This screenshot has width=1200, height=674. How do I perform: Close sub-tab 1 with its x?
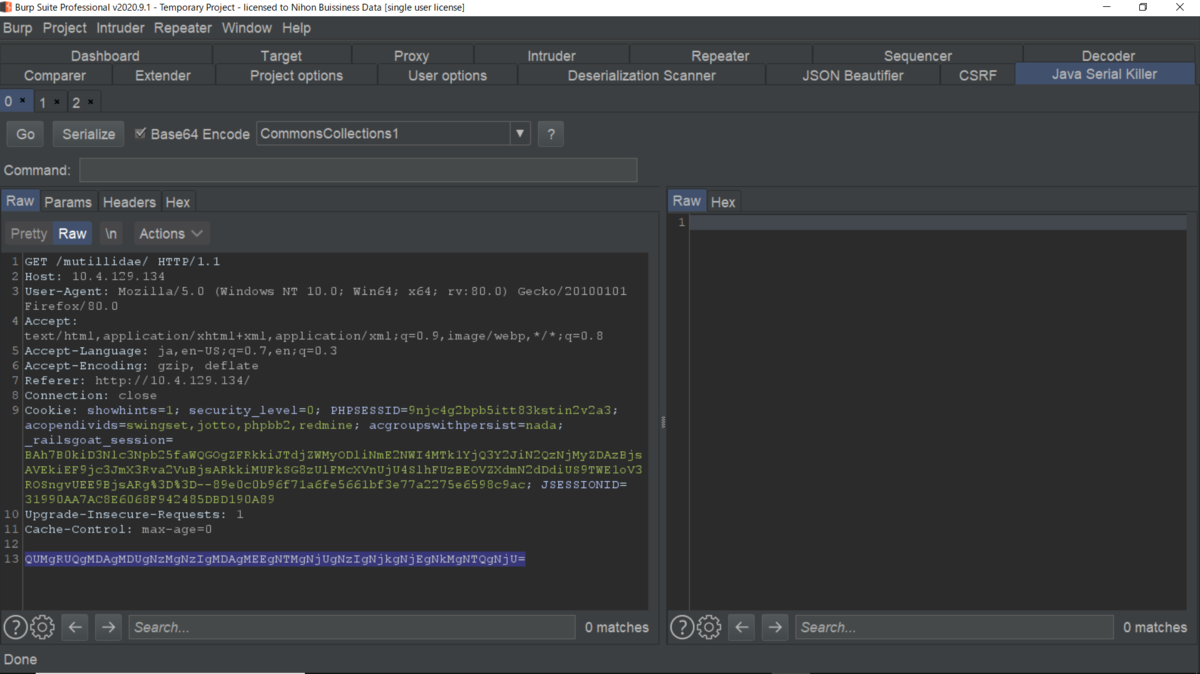pyautogui.click(x=57, y=102)
